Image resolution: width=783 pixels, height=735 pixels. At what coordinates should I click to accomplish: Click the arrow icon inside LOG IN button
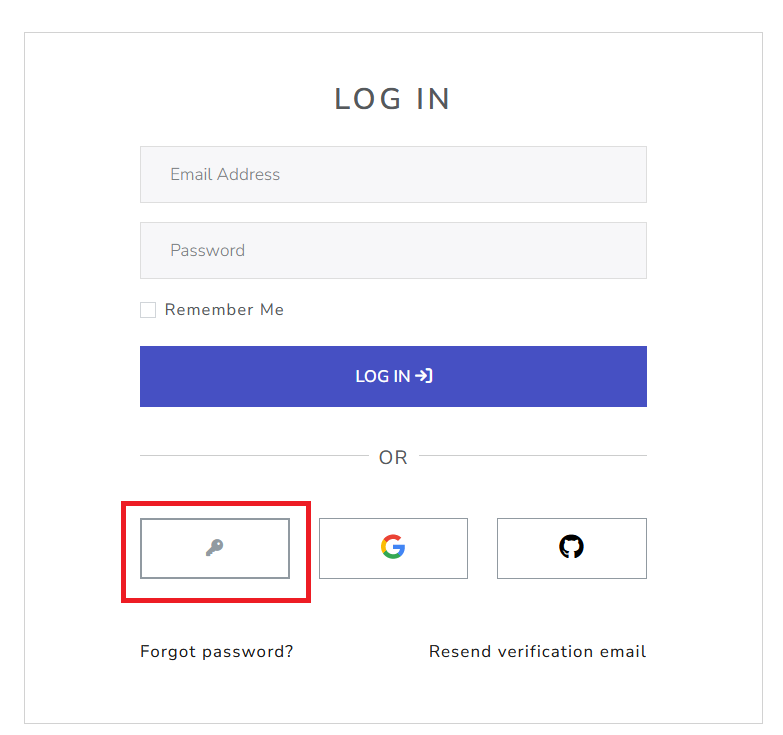424,376
